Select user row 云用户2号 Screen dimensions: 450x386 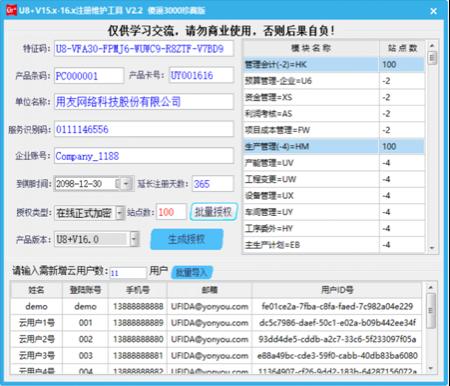pos(216,339)
